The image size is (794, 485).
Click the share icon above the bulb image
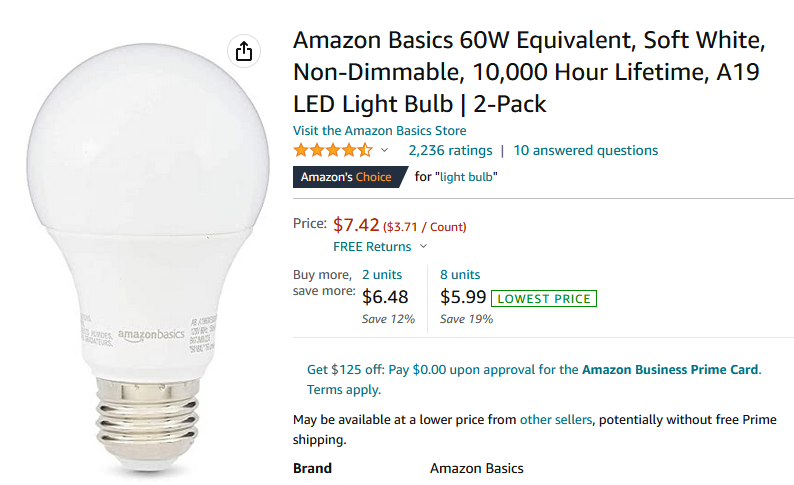[x=245, y=52]
